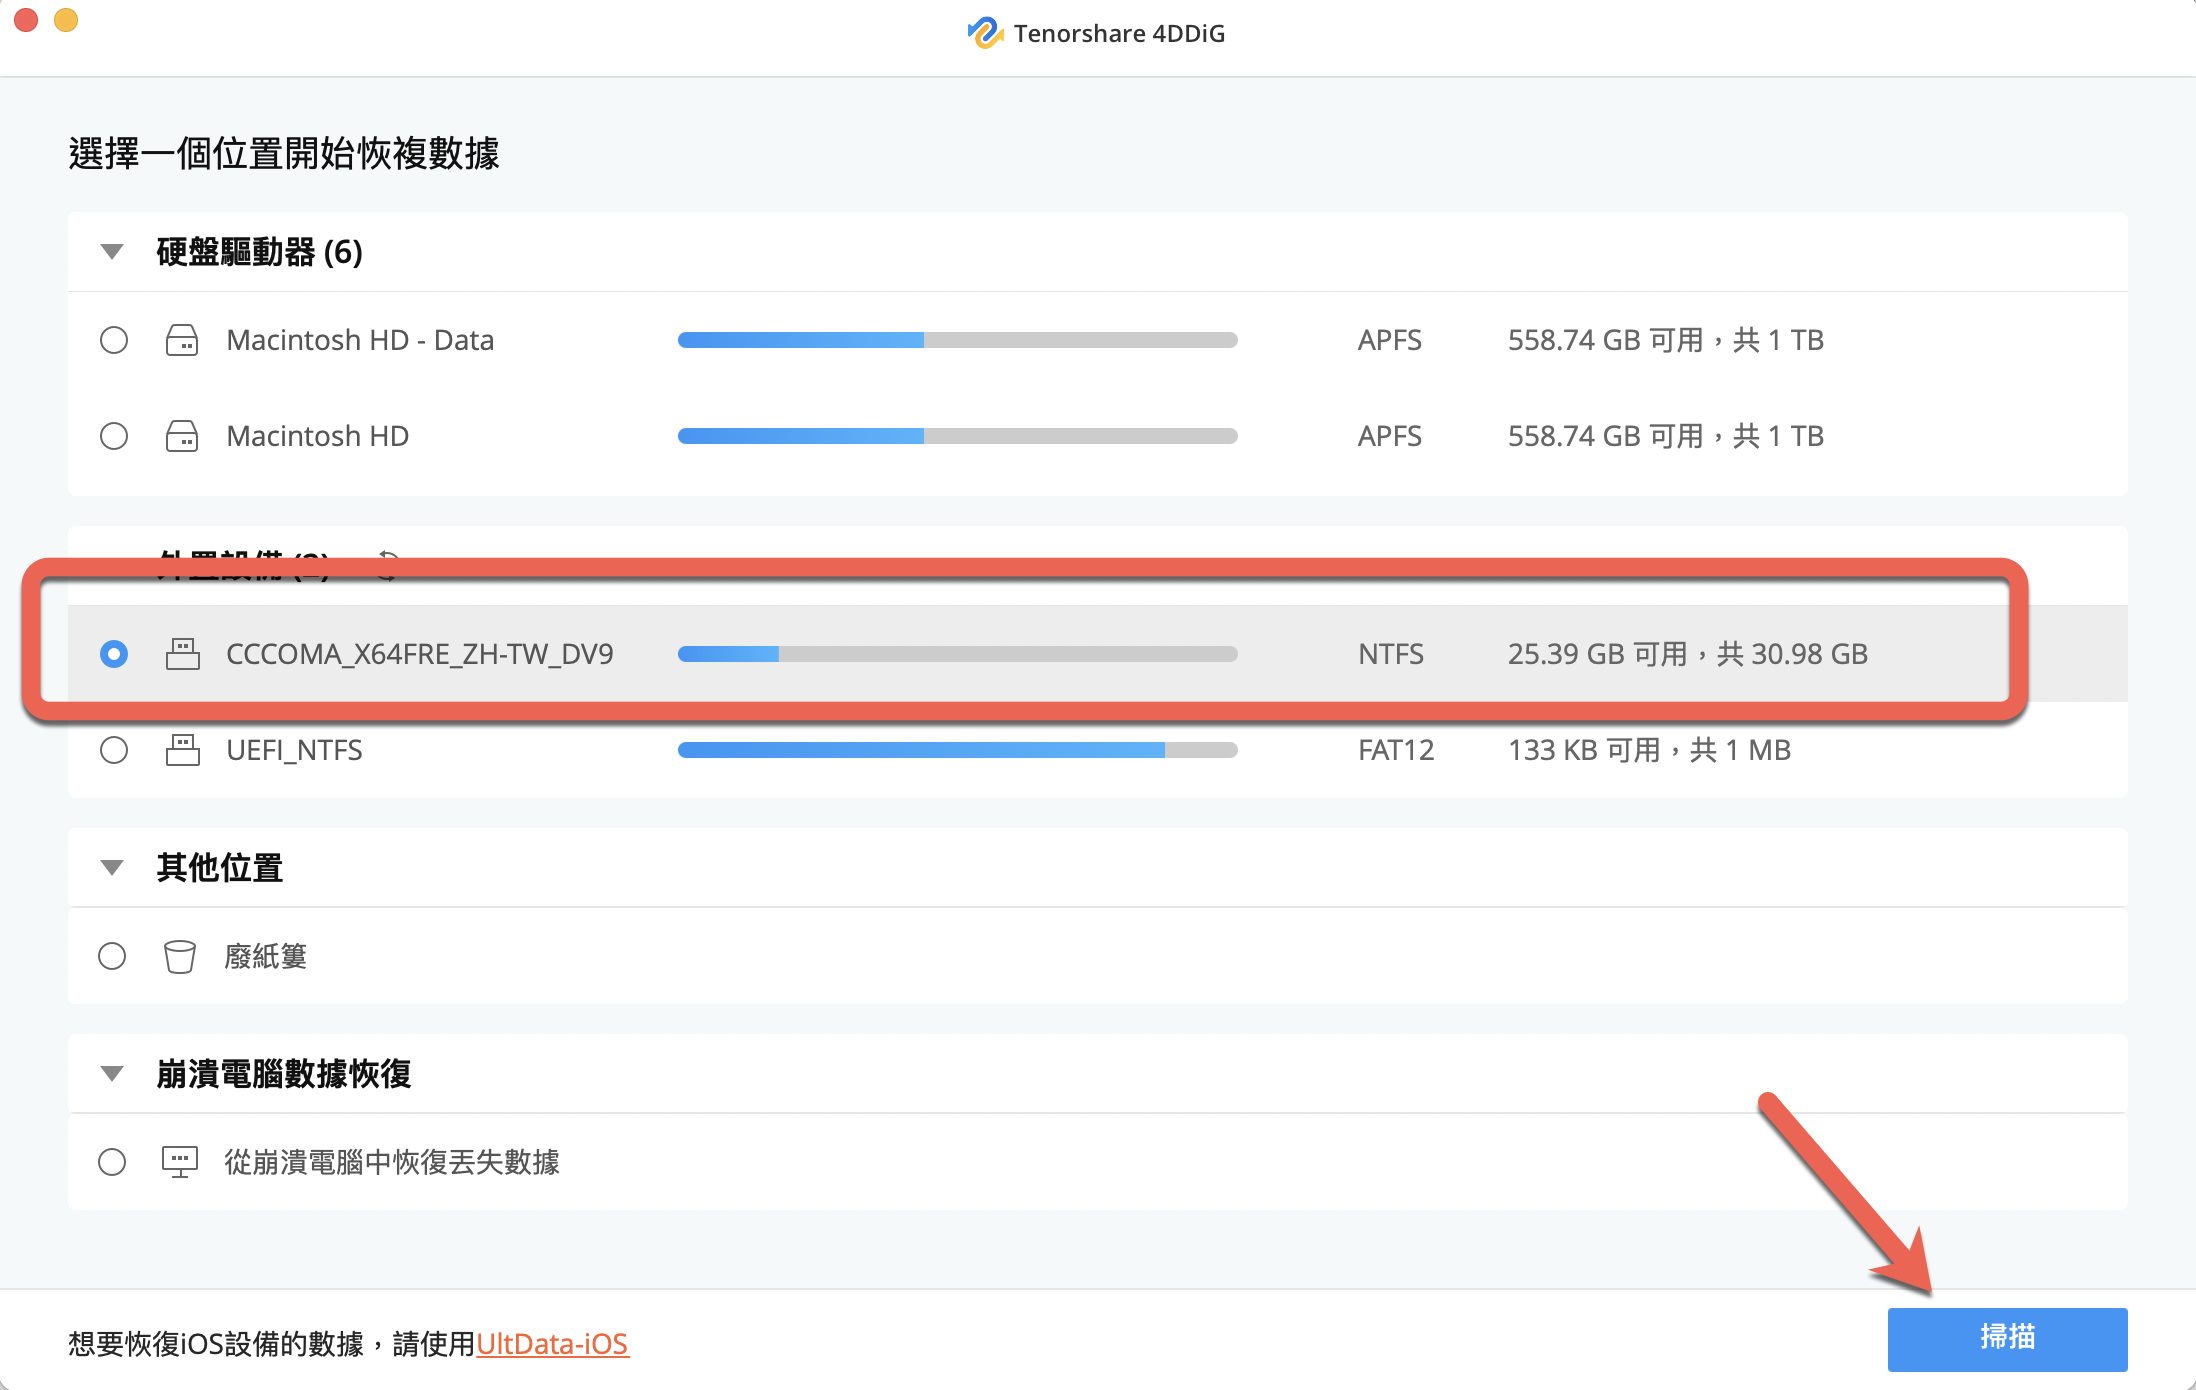Click the external devices refresh icon
This screenshot has width=2196, height=1390.
point(387,563)
